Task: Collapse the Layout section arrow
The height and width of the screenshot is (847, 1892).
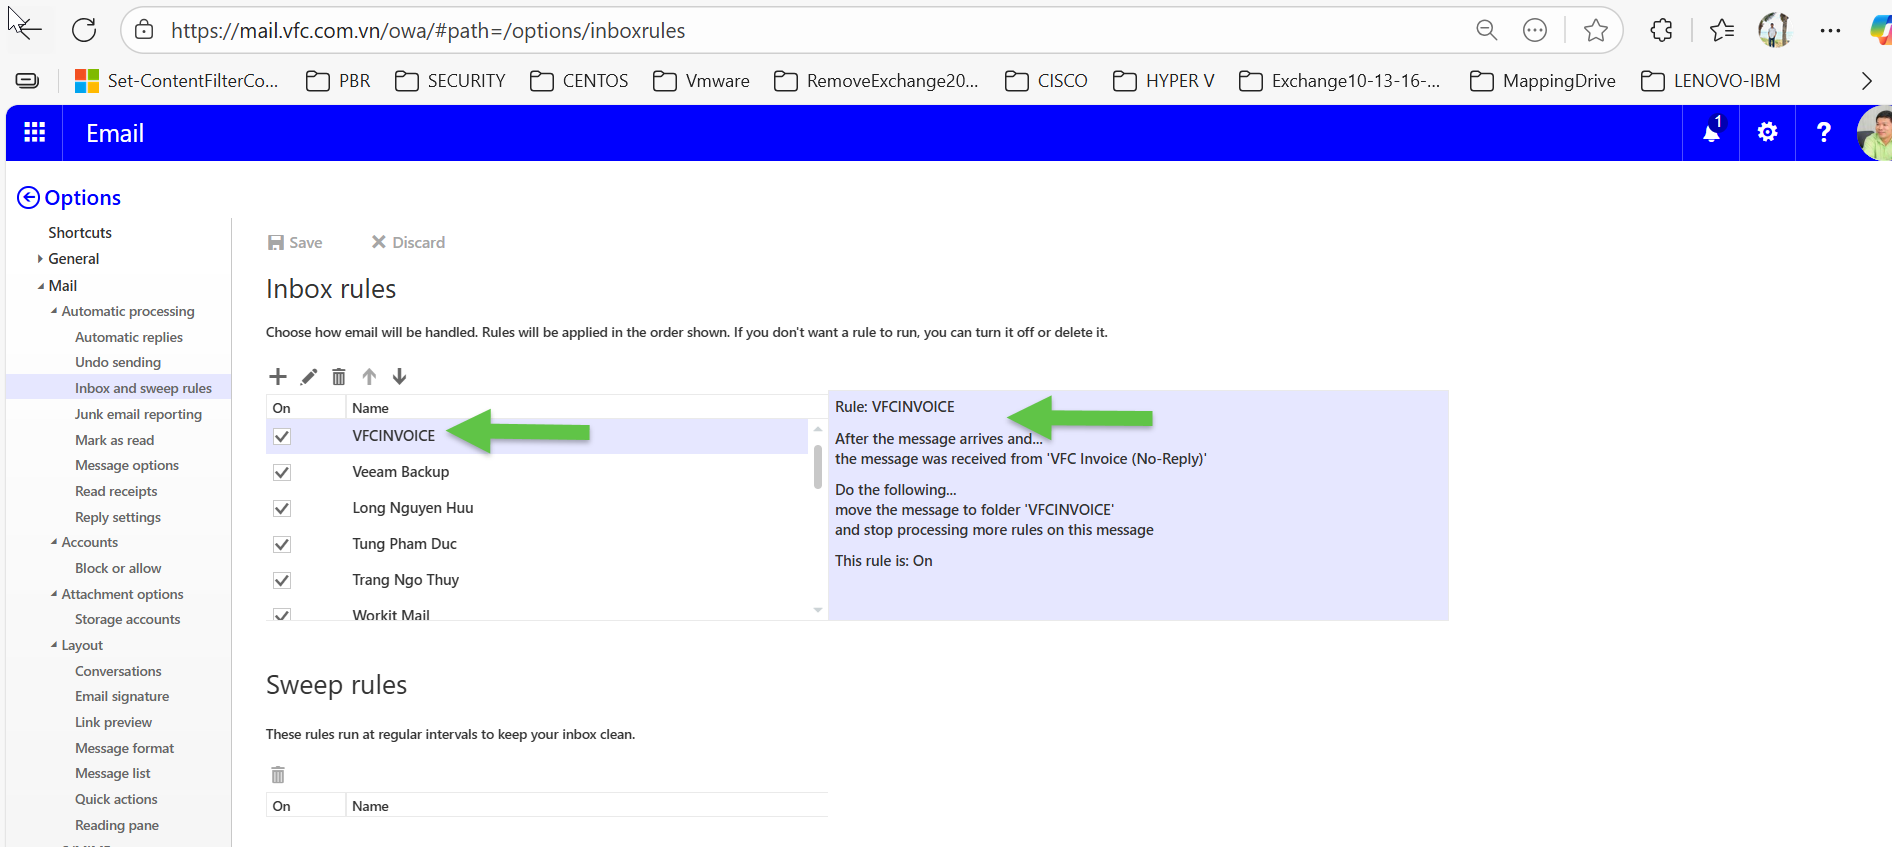Action: (54, 646)
